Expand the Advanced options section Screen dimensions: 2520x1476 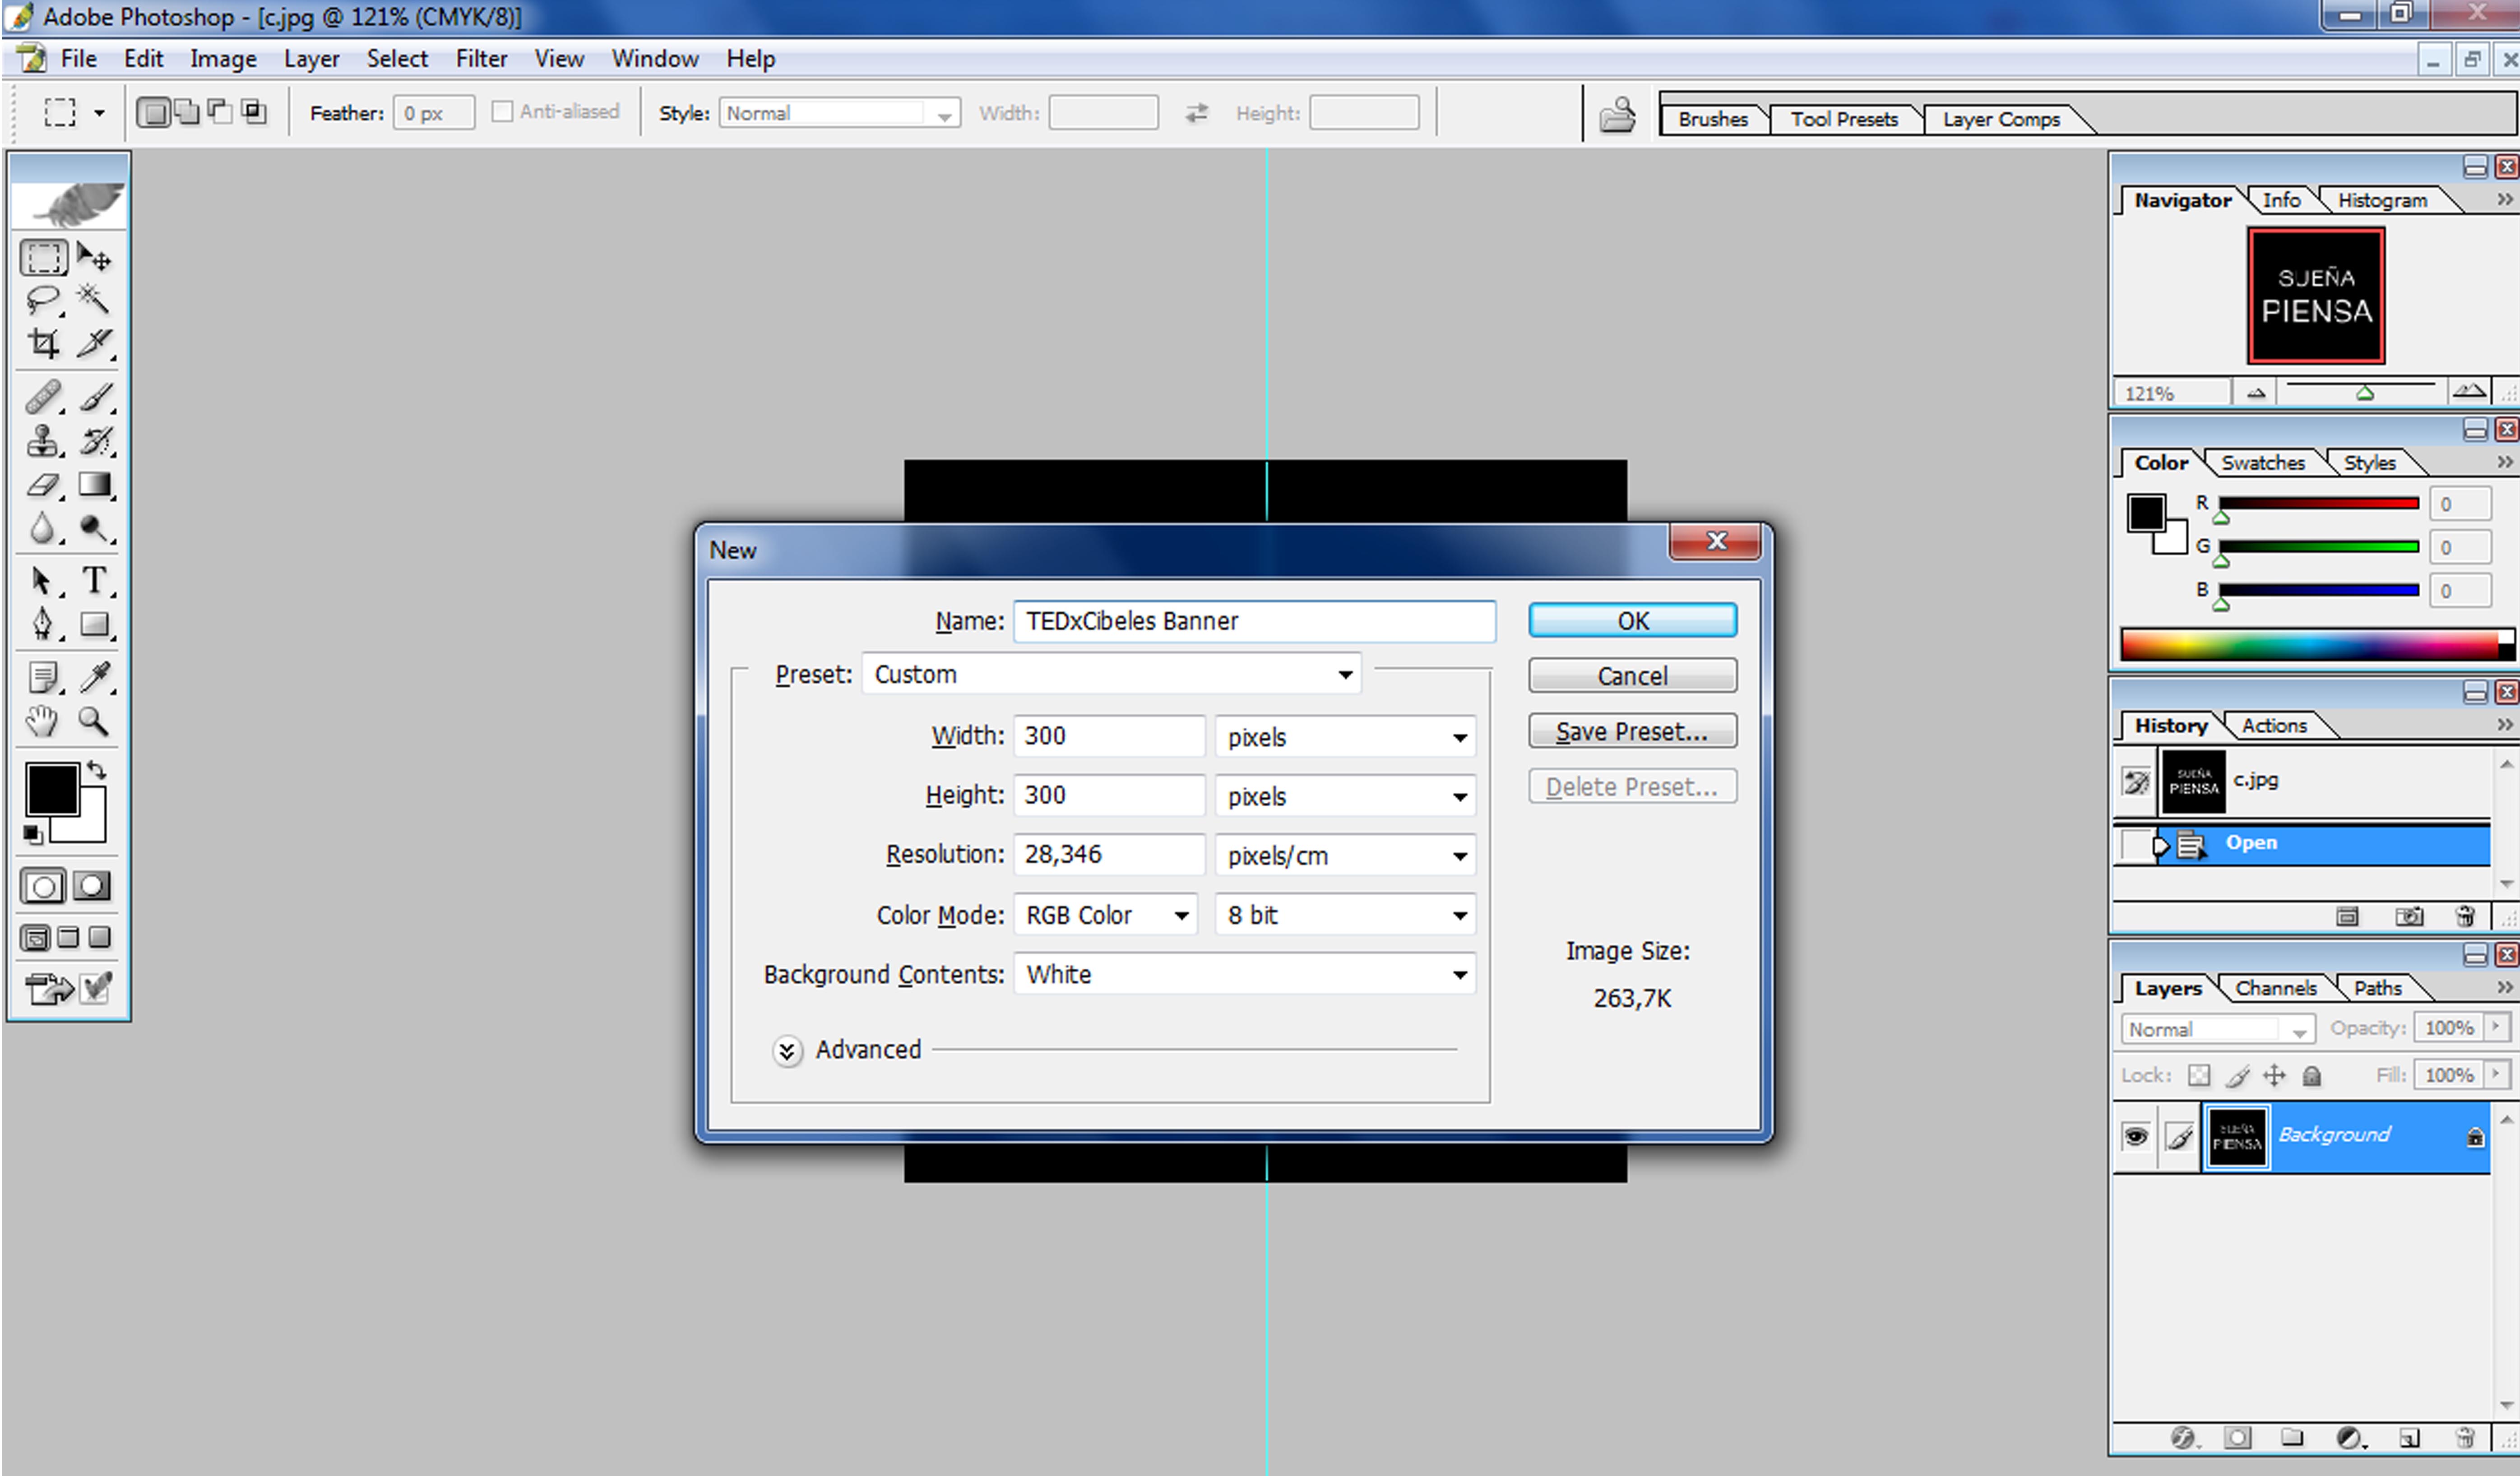pos(787,1051)
